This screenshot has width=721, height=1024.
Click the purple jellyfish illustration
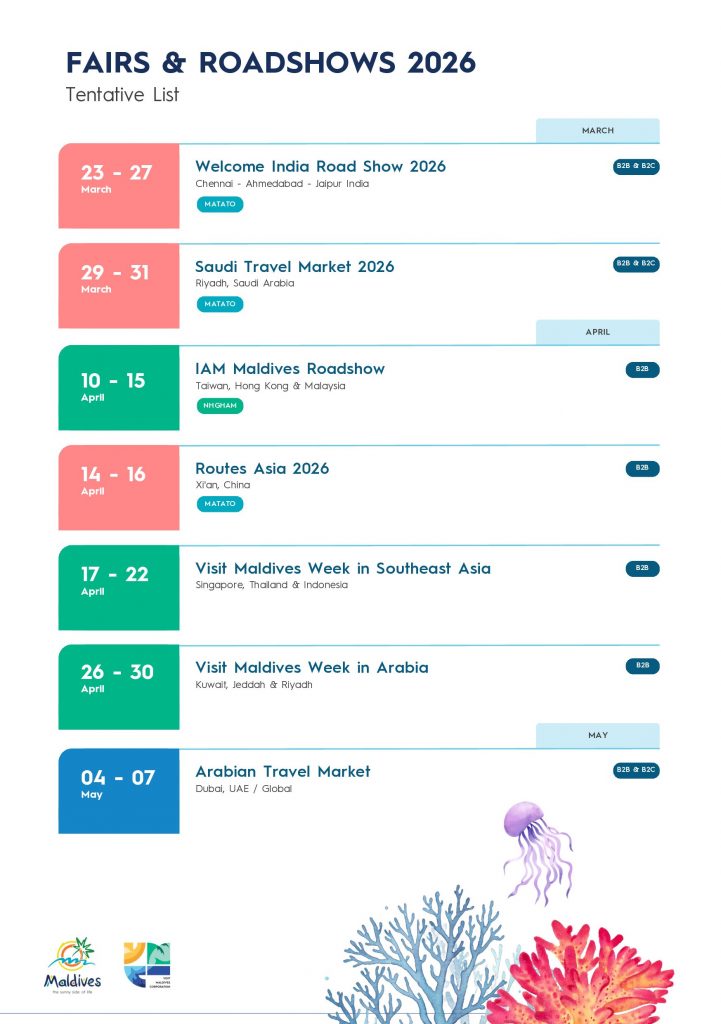(x=538, y=845)
